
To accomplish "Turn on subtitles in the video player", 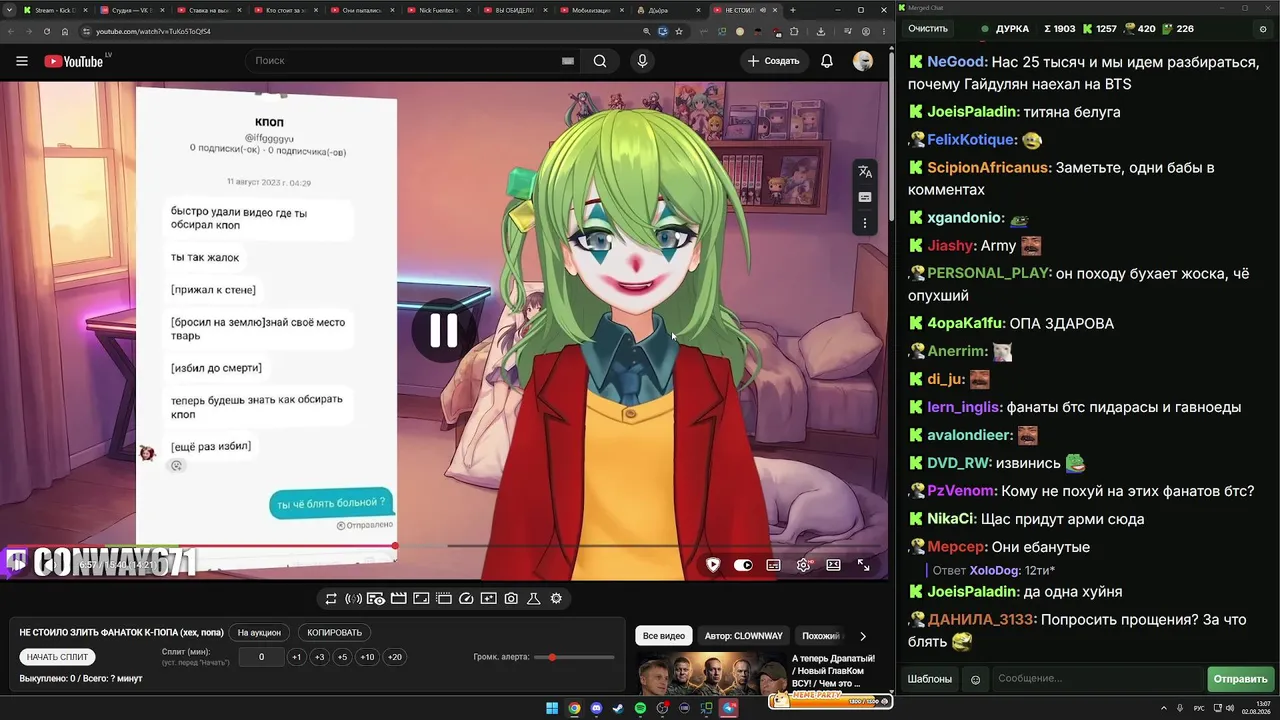I will (773, 565).
